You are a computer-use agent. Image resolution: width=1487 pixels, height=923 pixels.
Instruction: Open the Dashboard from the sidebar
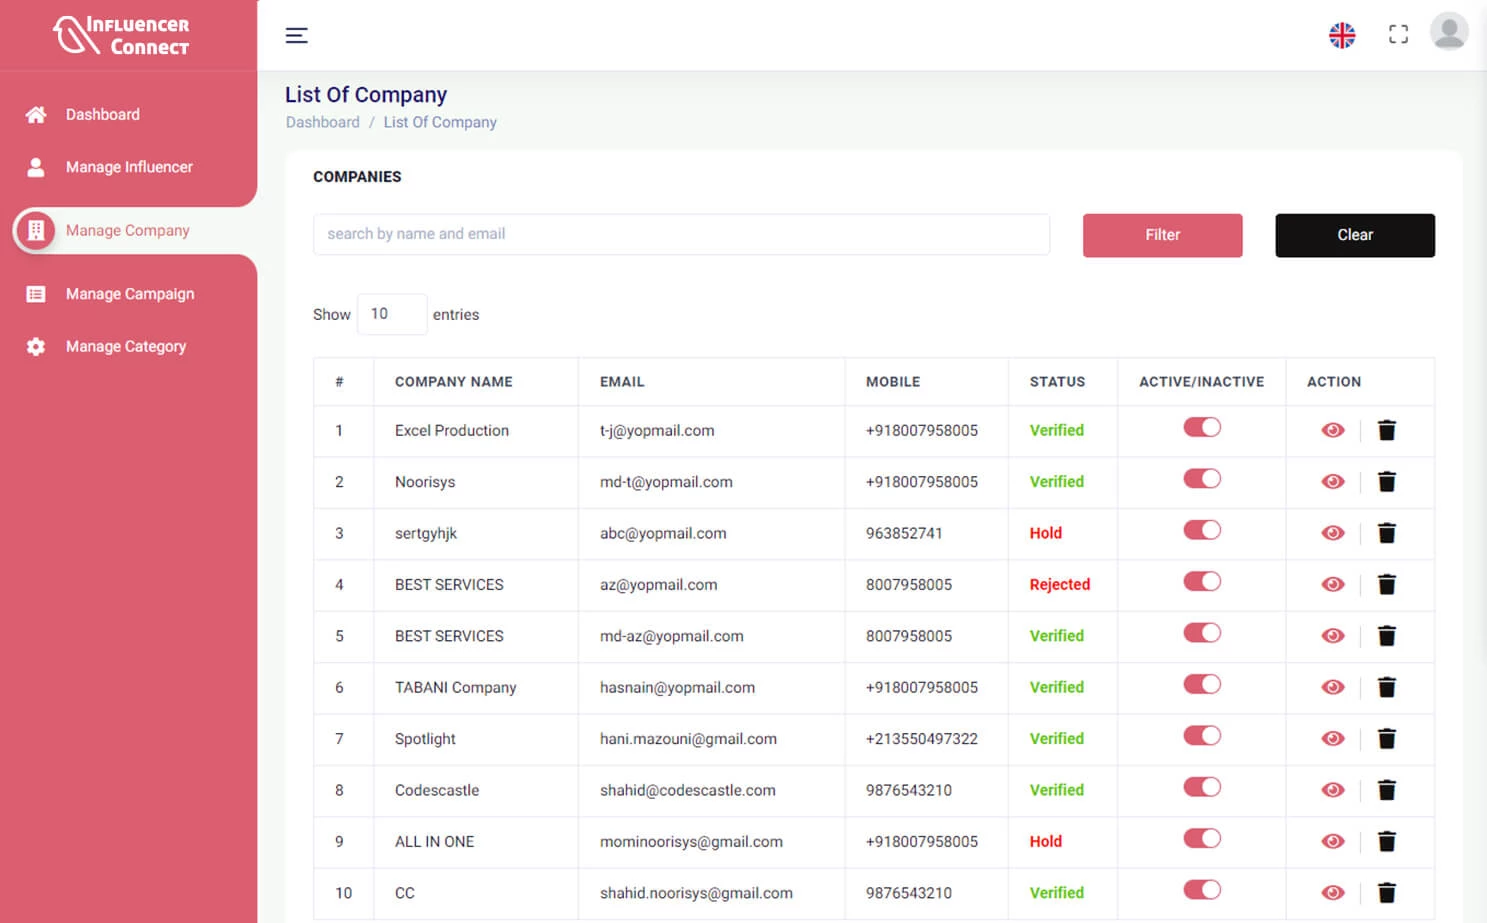coord(103,114)
